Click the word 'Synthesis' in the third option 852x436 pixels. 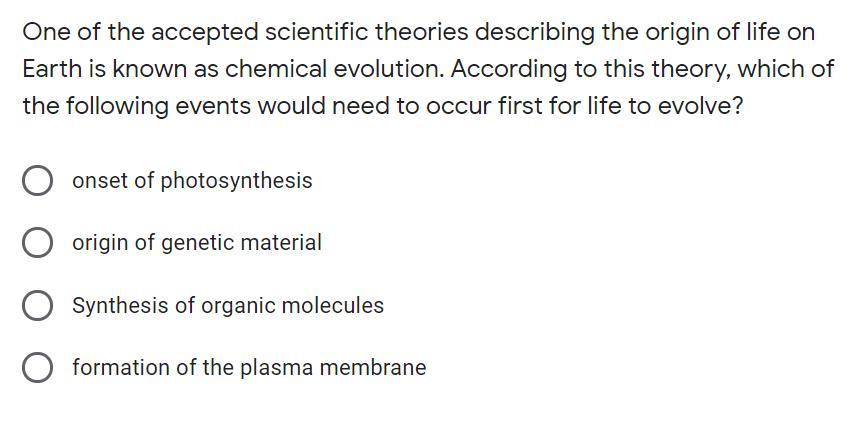coord(120,306)
